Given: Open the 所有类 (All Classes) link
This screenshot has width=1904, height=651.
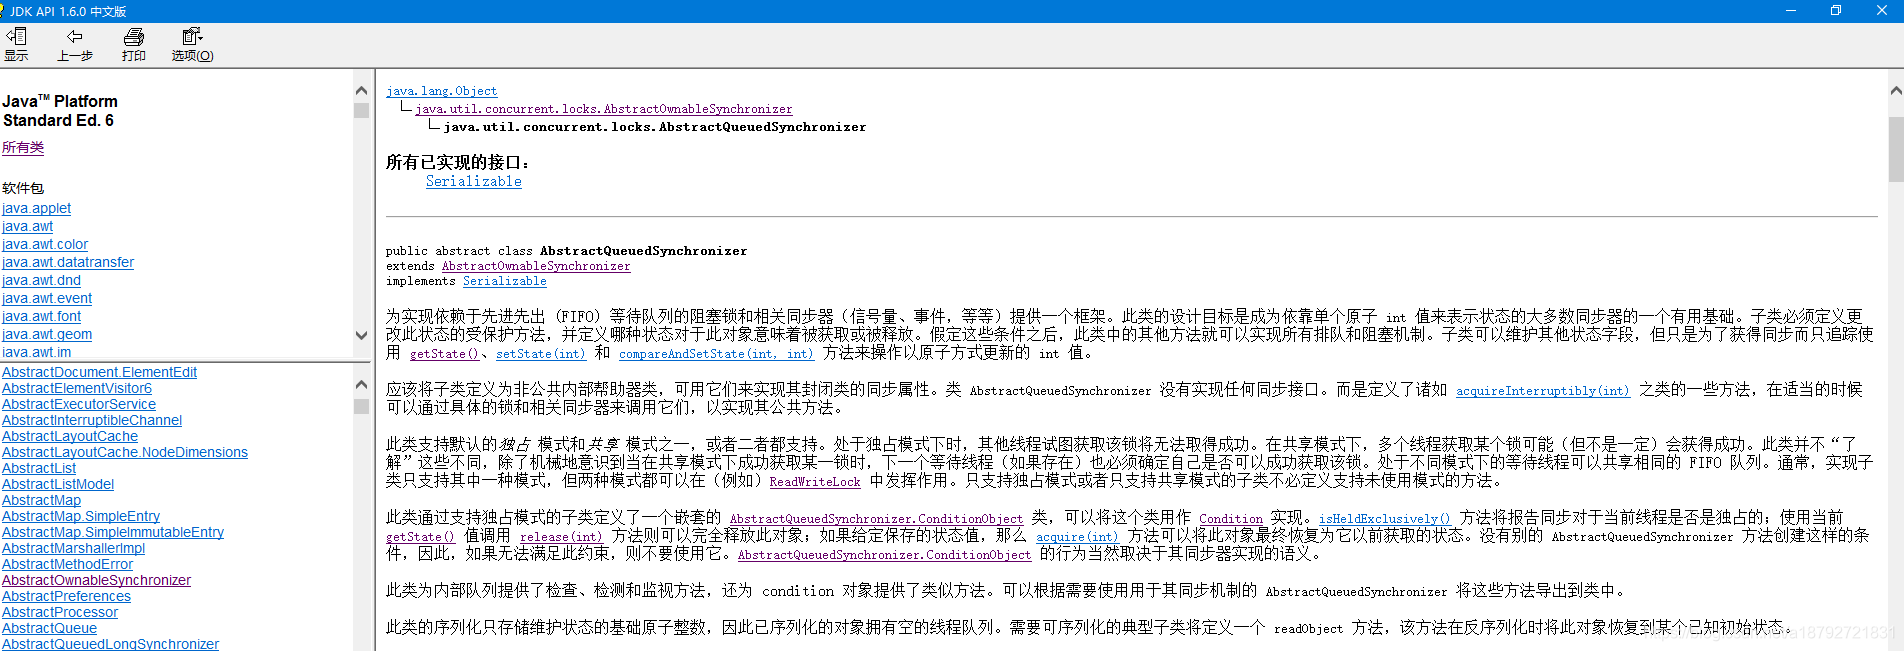Looking at the screenshot, I should click(23, 147).
